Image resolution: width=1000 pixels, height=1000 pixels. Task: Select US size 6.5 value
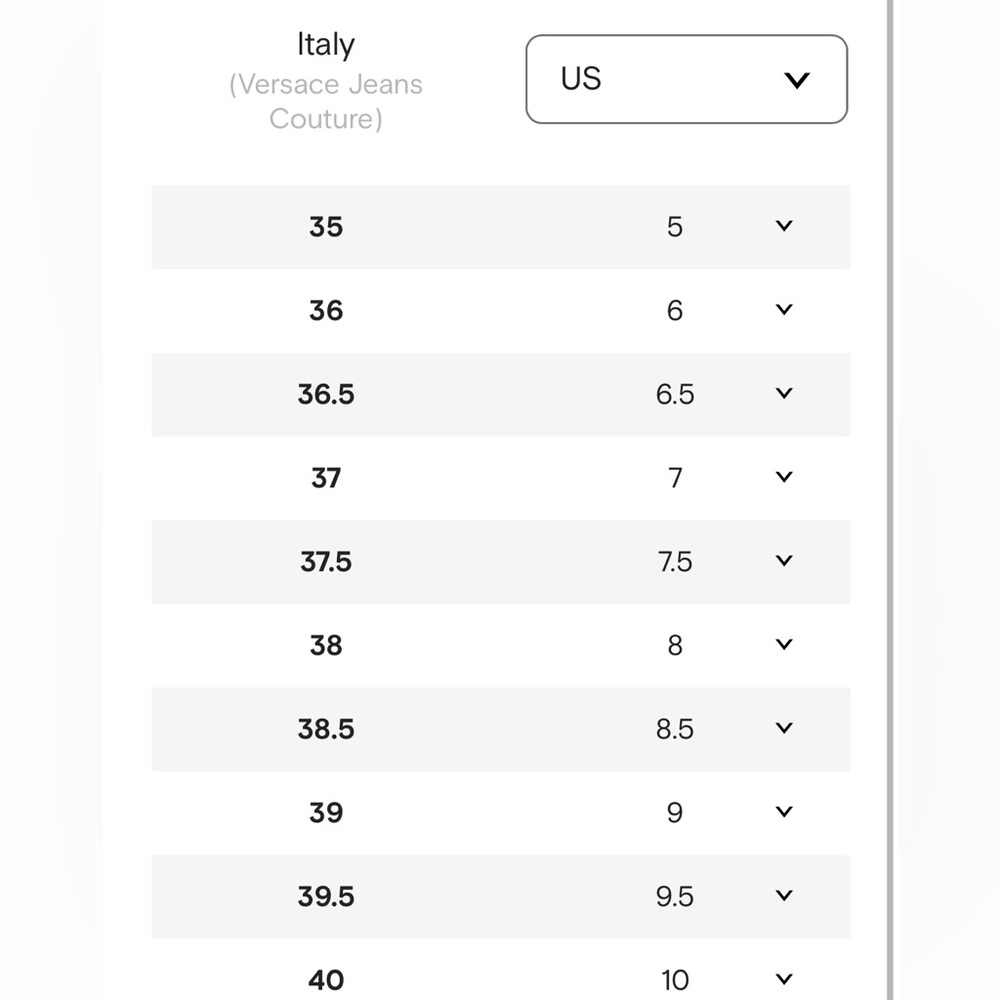(x=675, y=394)
